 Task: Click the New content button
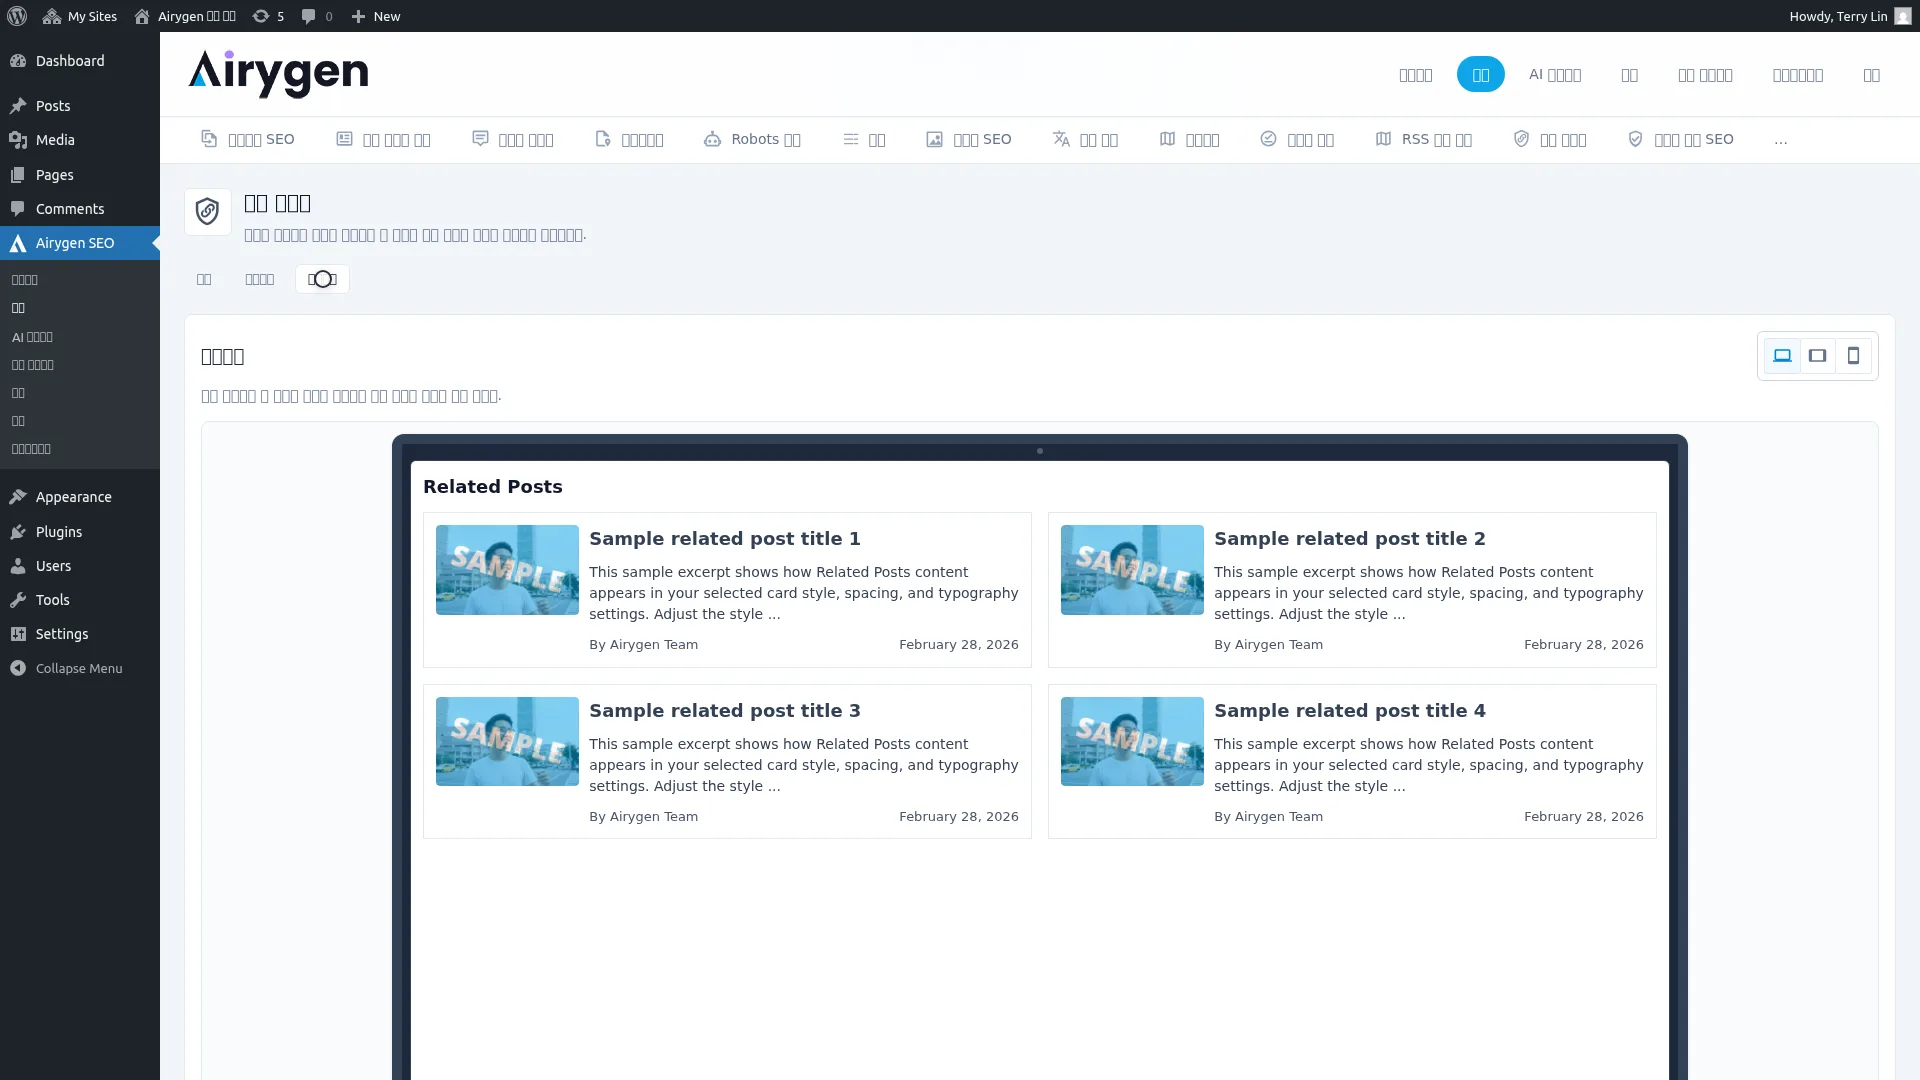[376, 16]
